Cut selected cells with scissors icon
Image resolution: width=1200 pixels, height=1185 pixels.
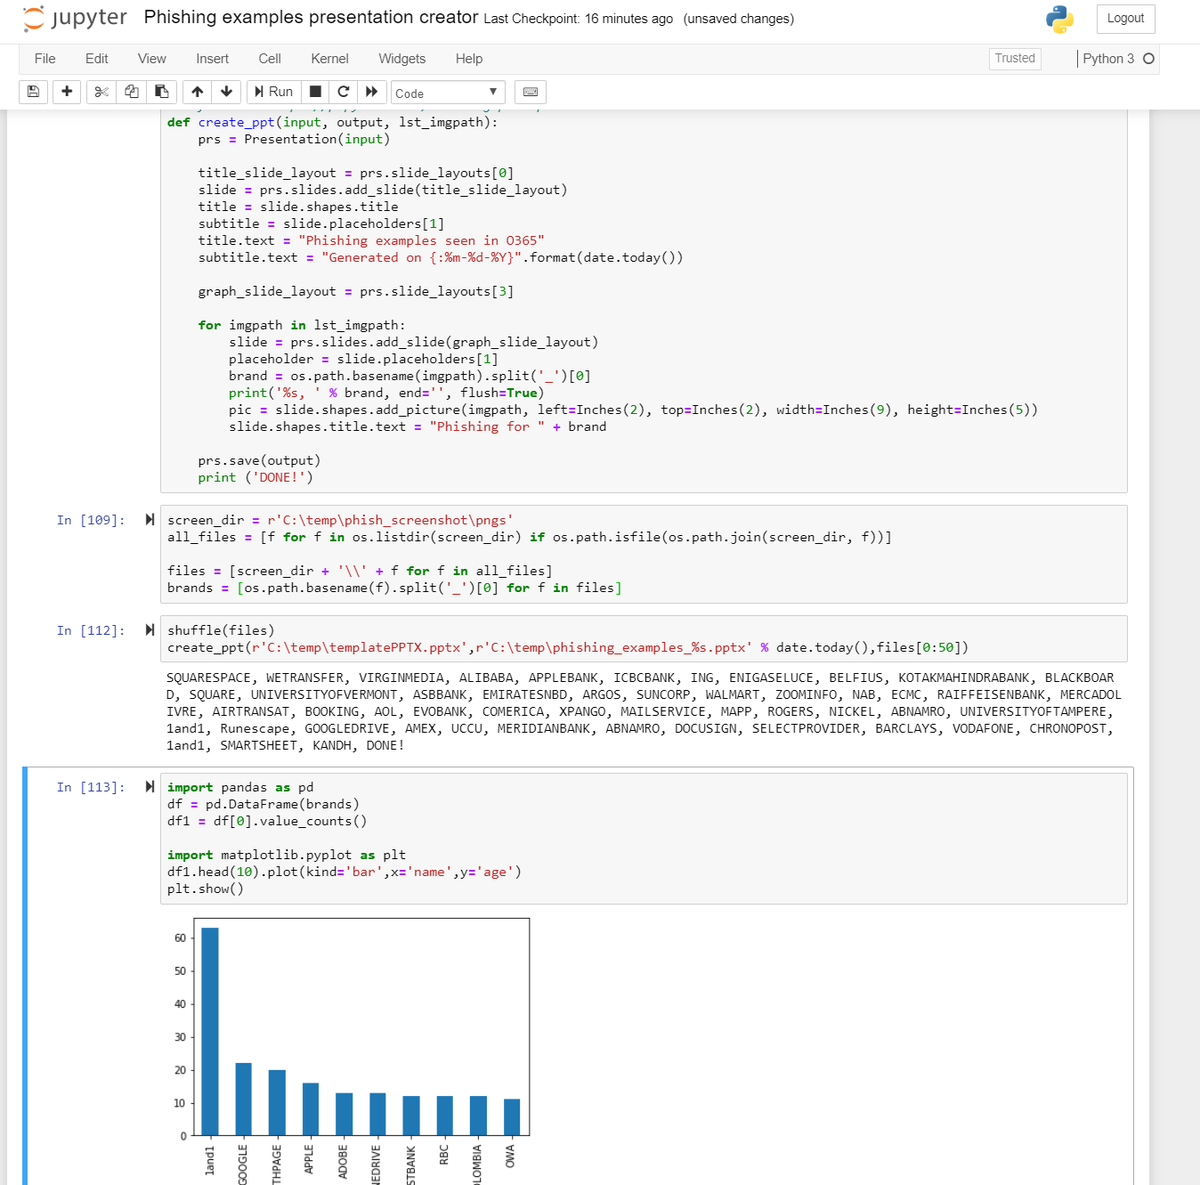102,92
